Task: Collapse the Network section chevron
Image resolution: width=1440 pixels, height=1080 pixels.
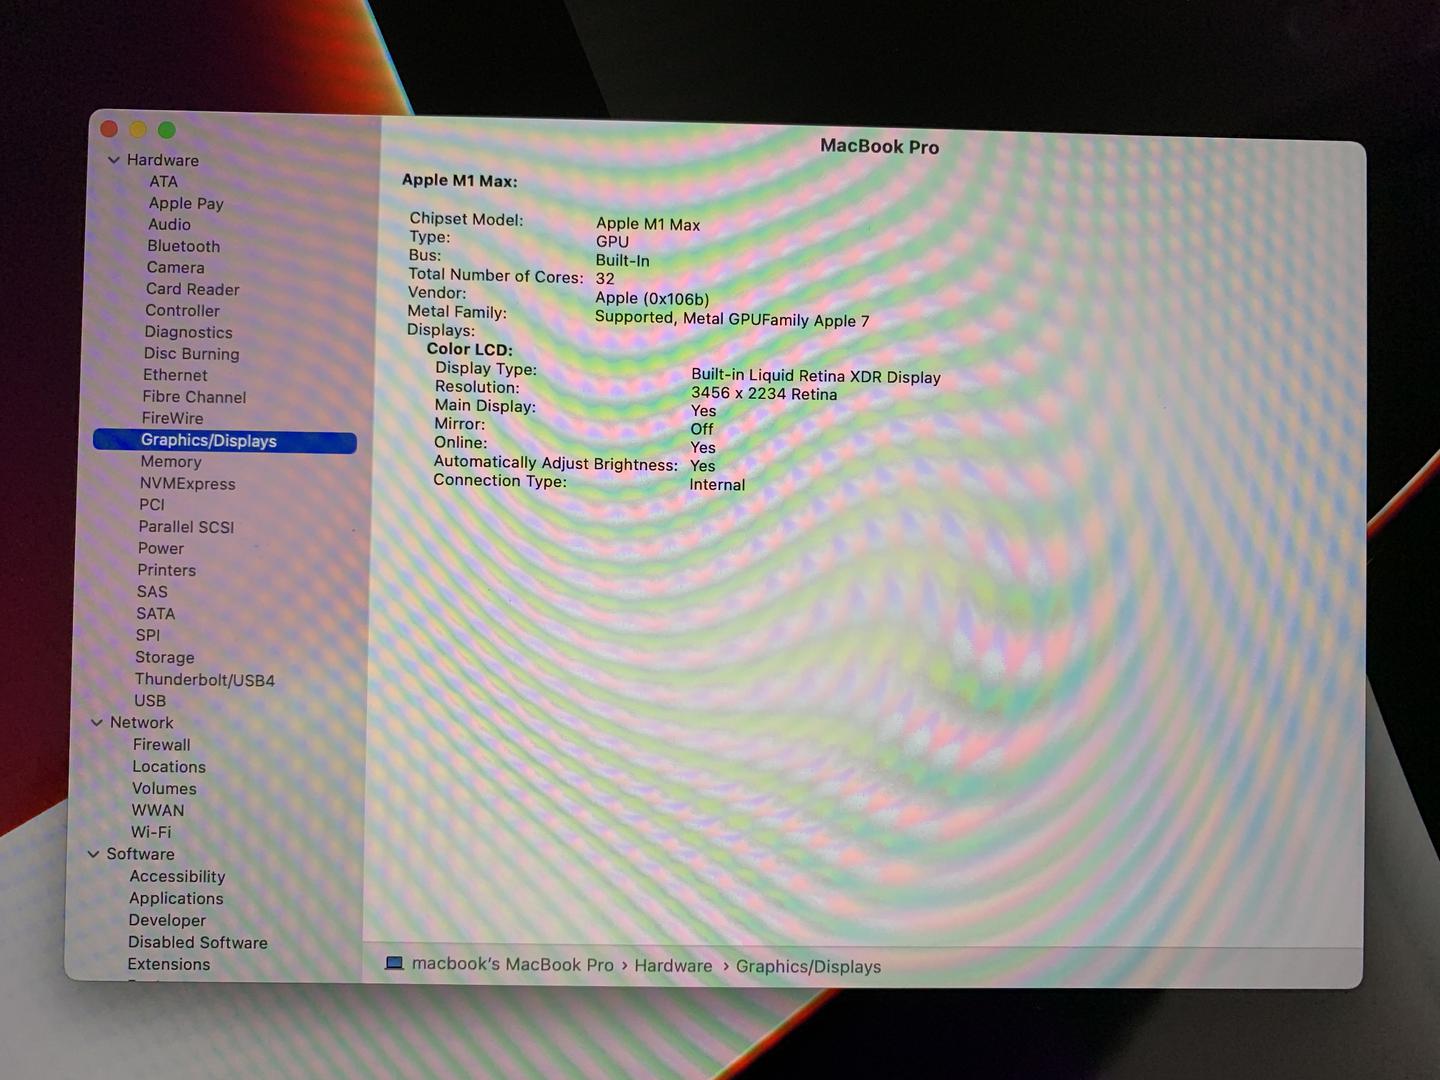Action: click(x=97, y=722)
